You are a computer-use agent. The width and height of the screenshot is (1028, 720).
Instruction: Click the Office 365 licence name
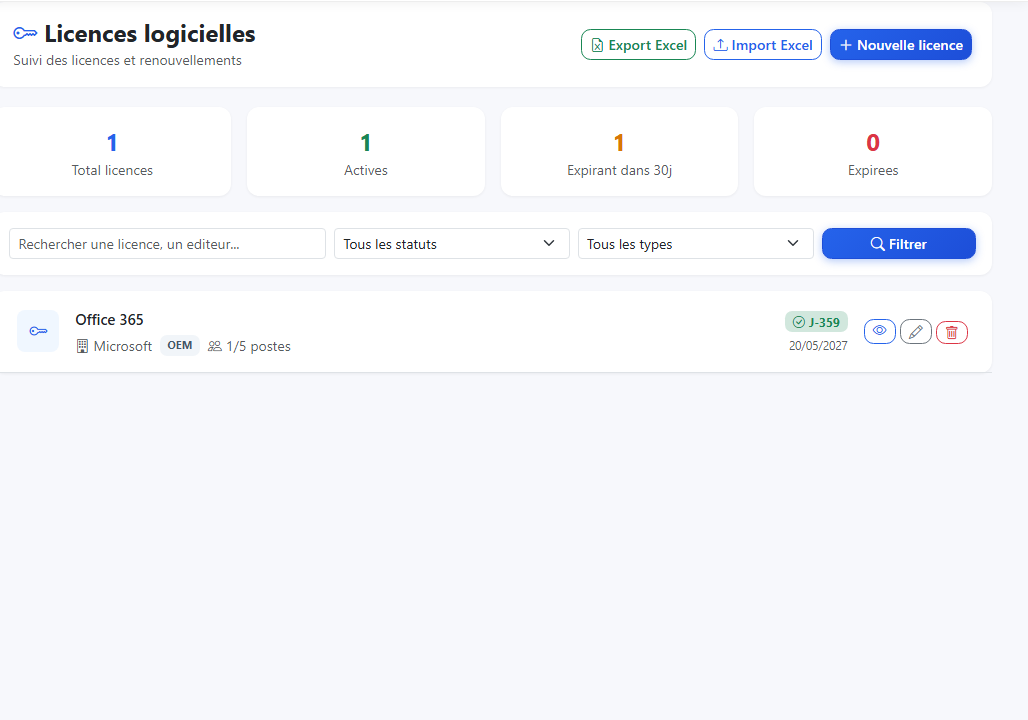(109, 319)
